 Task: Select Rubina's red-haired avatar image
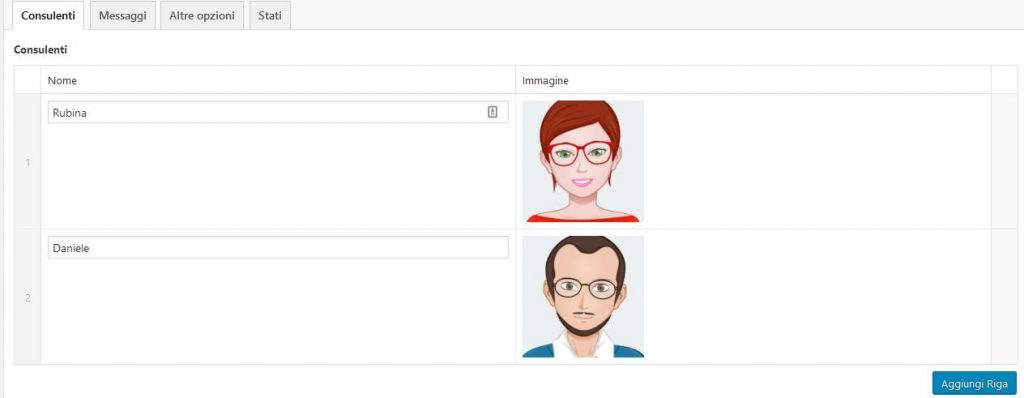tap(583, 161)
